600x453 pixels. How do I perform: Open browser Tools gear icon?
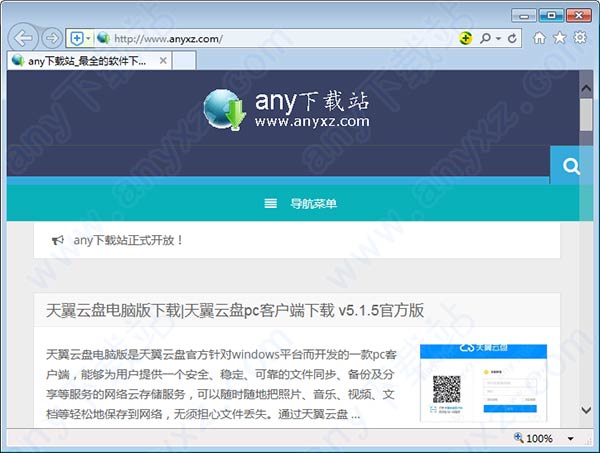[580, 37]
